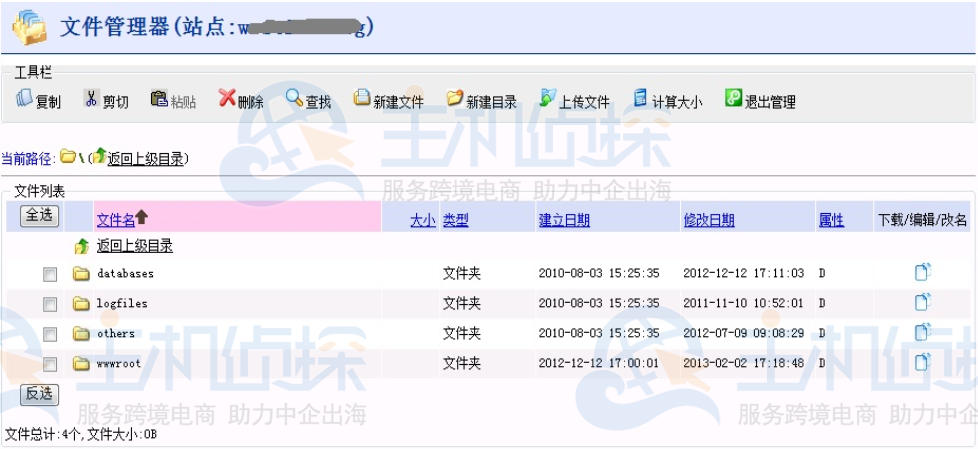Viewport: 978px width, 449px height.
Task: Check the others folder checkbox
Action: click(x=50, y=334)
